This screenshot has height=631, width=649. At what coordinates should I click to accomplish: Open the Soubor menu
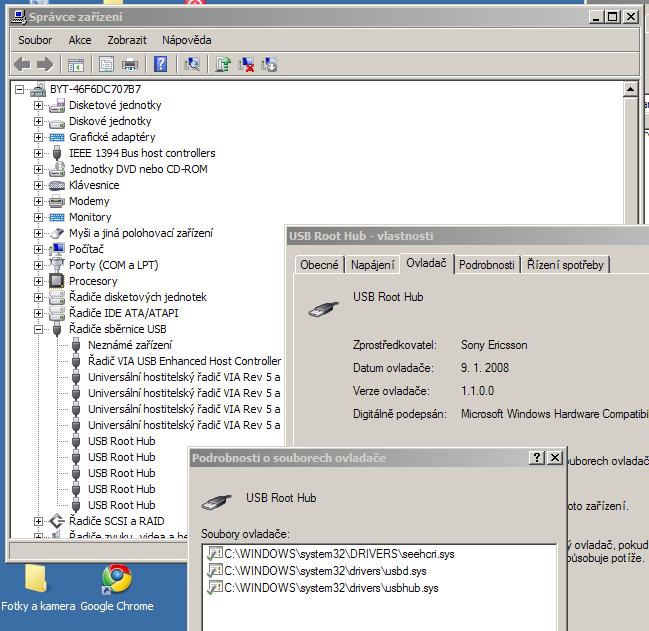[x=35, y=40]
